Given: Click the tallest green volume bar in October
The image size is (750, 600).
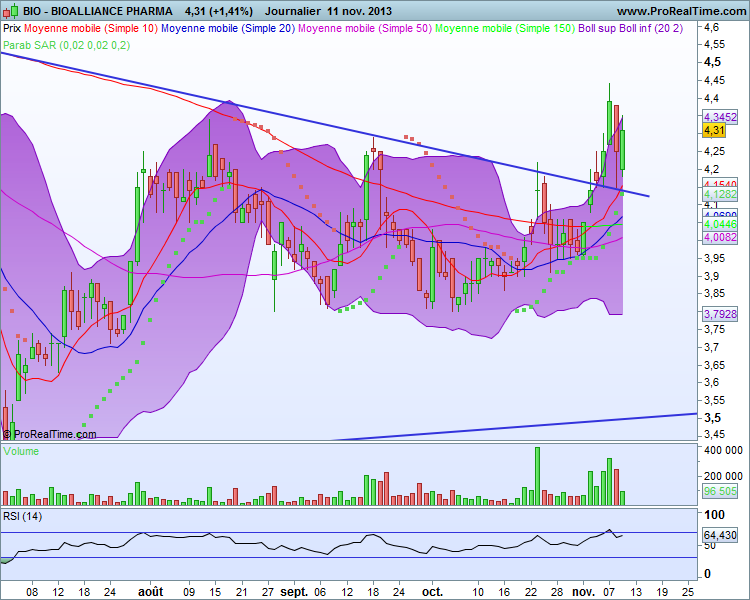Looking at the screenshot, I should point(537,476).
